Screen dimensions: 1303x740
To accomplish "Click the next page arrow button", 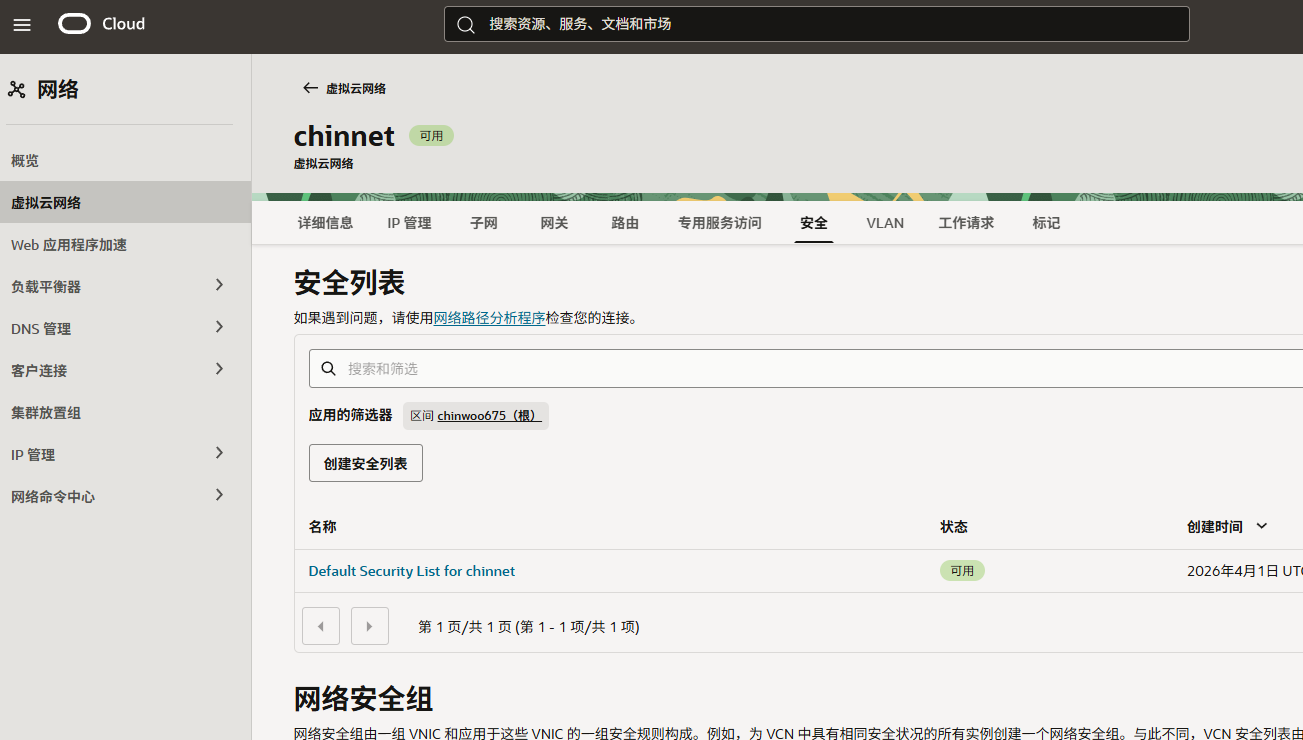I will (x=370, y=626).
